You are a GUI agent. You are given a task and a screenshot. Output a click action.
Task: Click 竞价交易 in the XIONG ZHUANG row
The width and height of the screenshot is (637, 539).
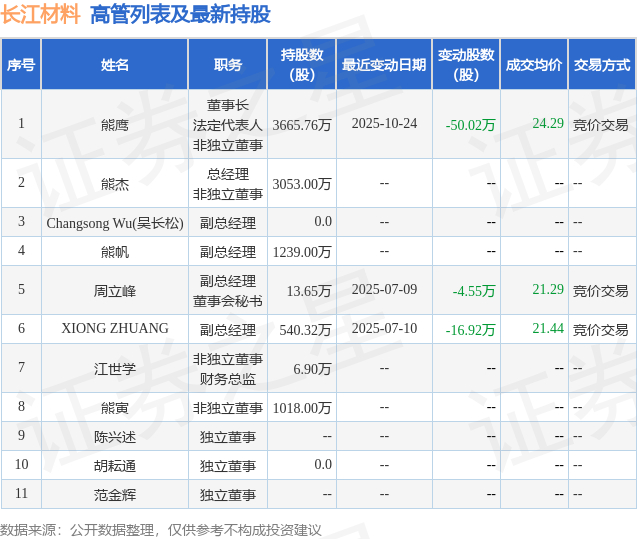coord(600,330)
